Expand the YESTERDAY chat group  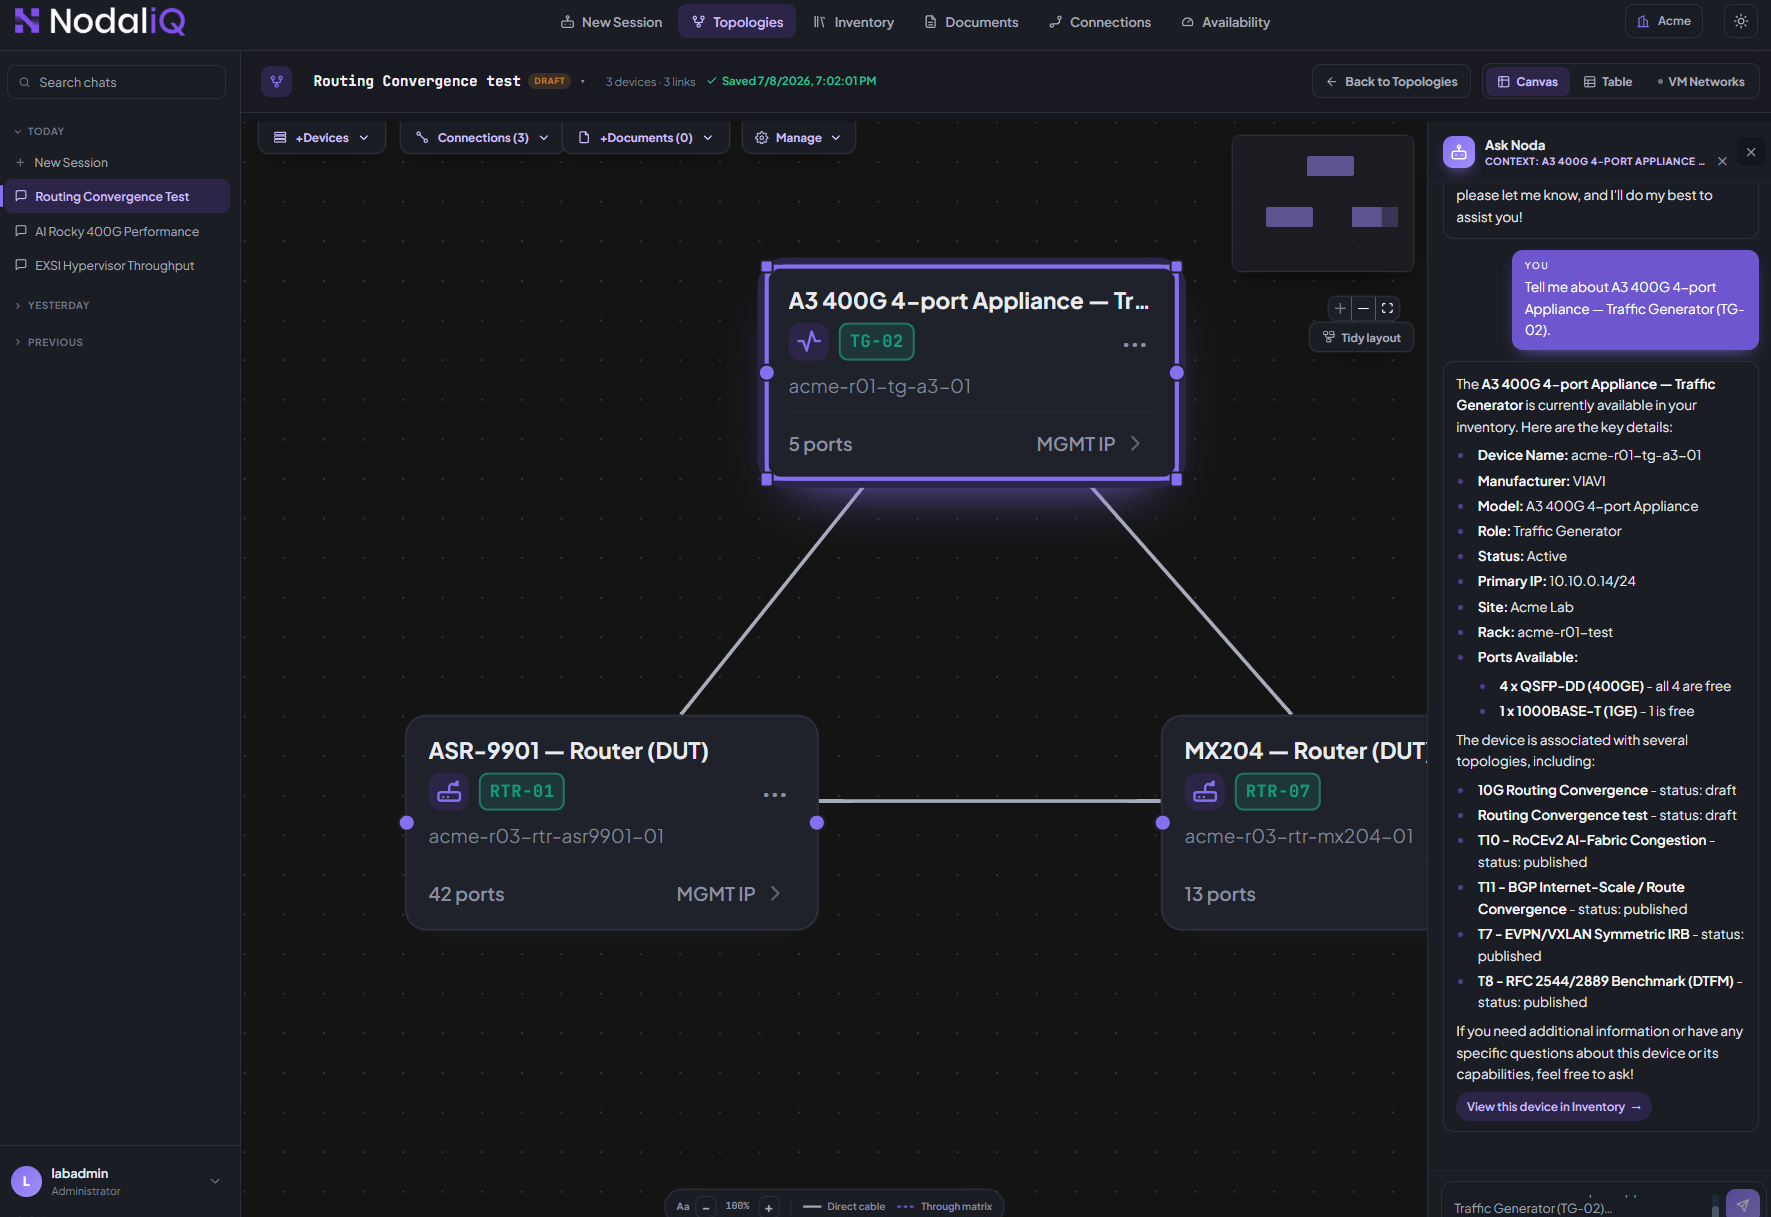52,305
